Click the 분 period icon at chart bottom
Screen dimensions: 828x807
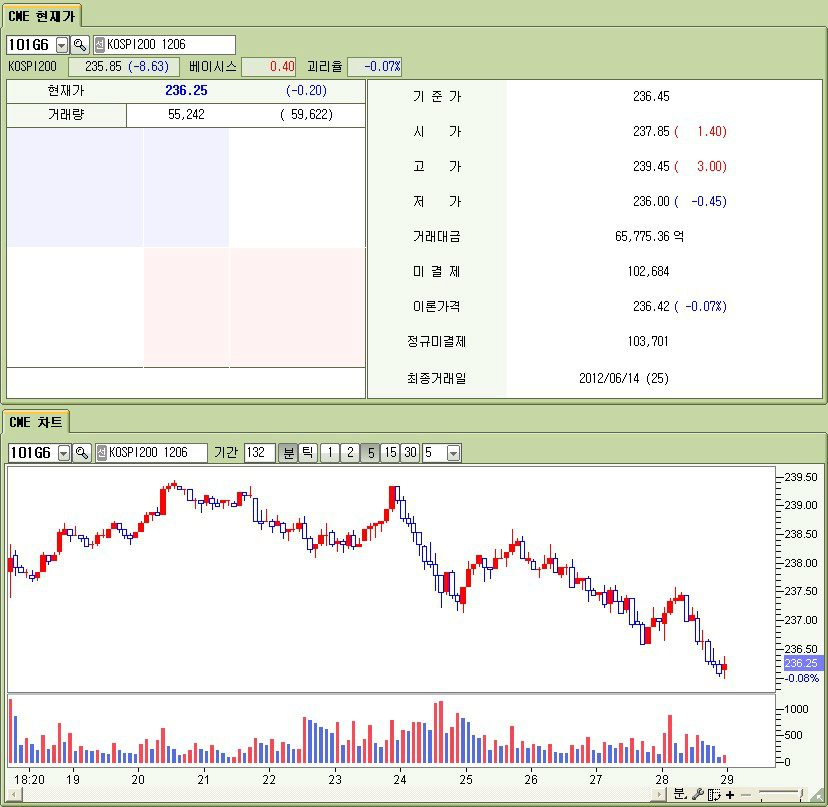coord(679,794)
